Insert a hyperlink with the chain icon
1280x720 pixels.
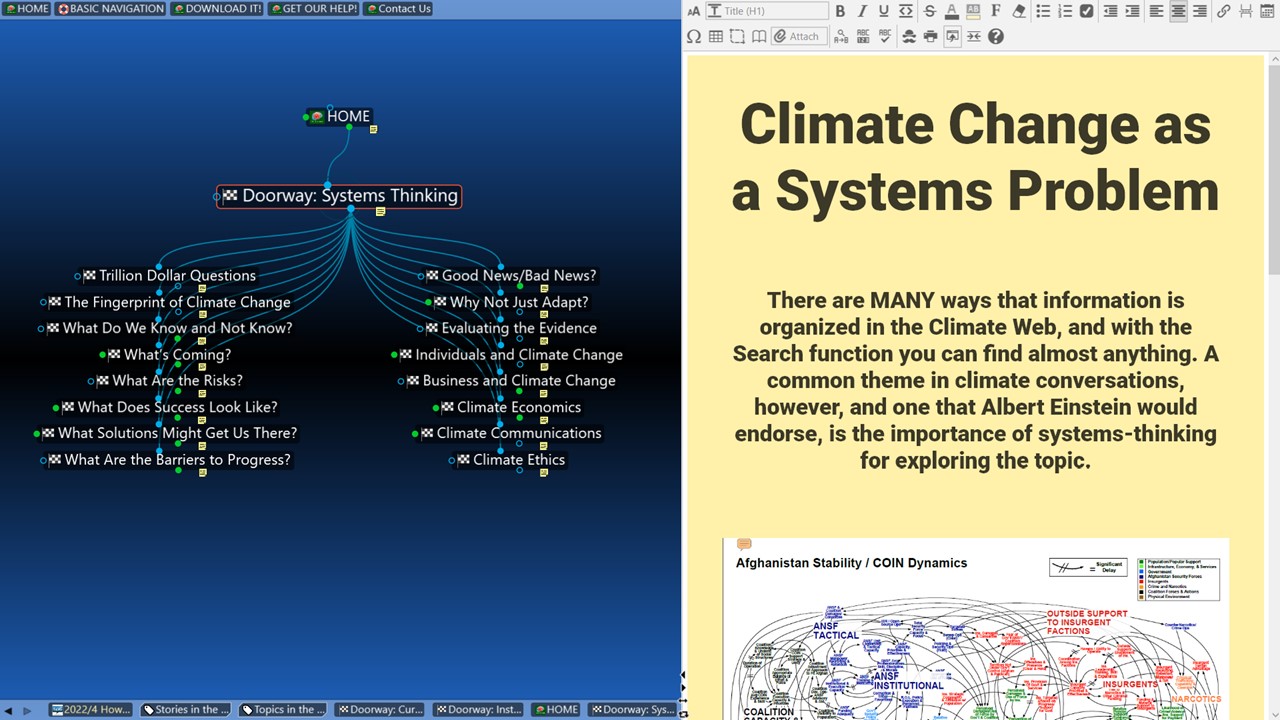1224,11
